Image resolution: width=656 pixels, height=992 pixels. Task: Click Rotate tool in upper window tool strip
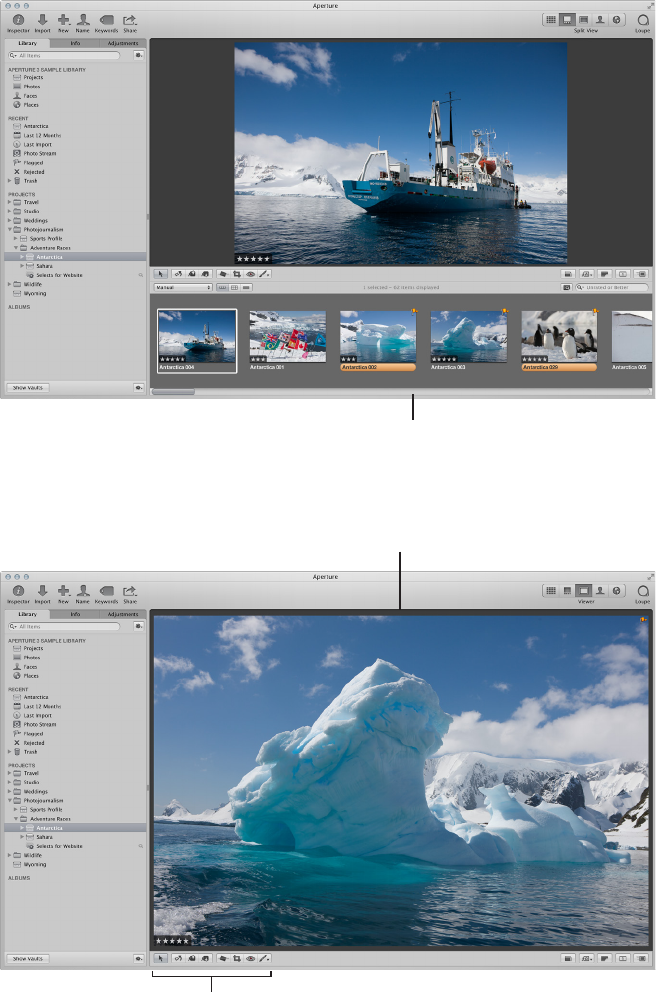tap(178, 274)
